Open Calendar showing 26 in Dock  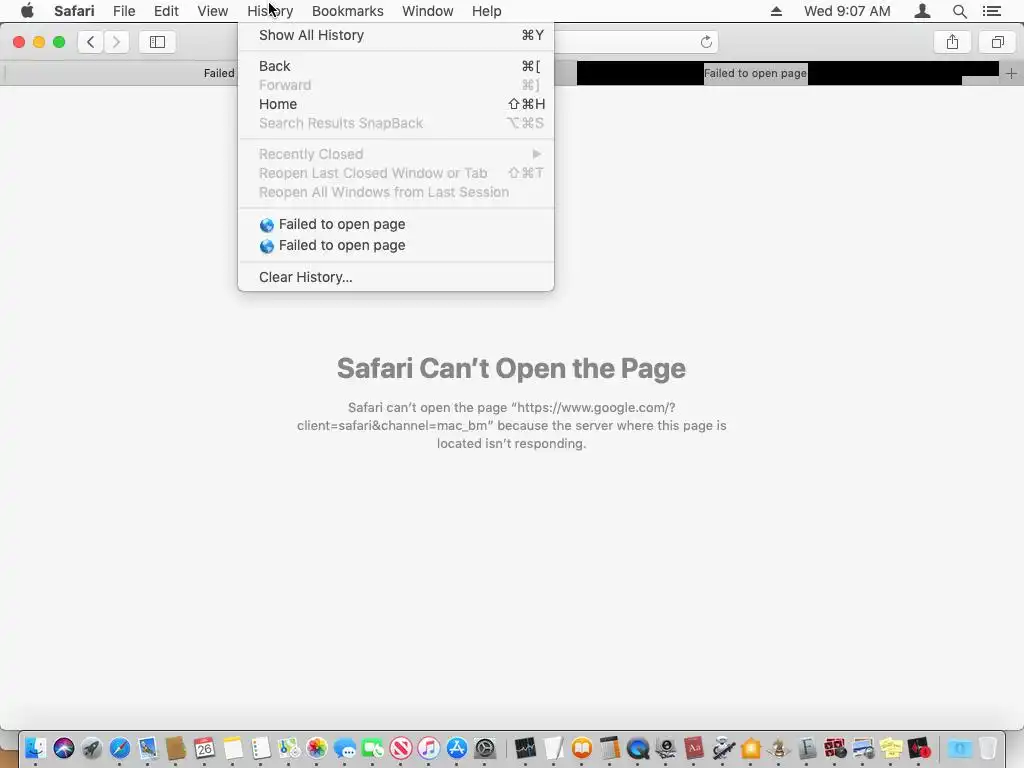[204, 748]
